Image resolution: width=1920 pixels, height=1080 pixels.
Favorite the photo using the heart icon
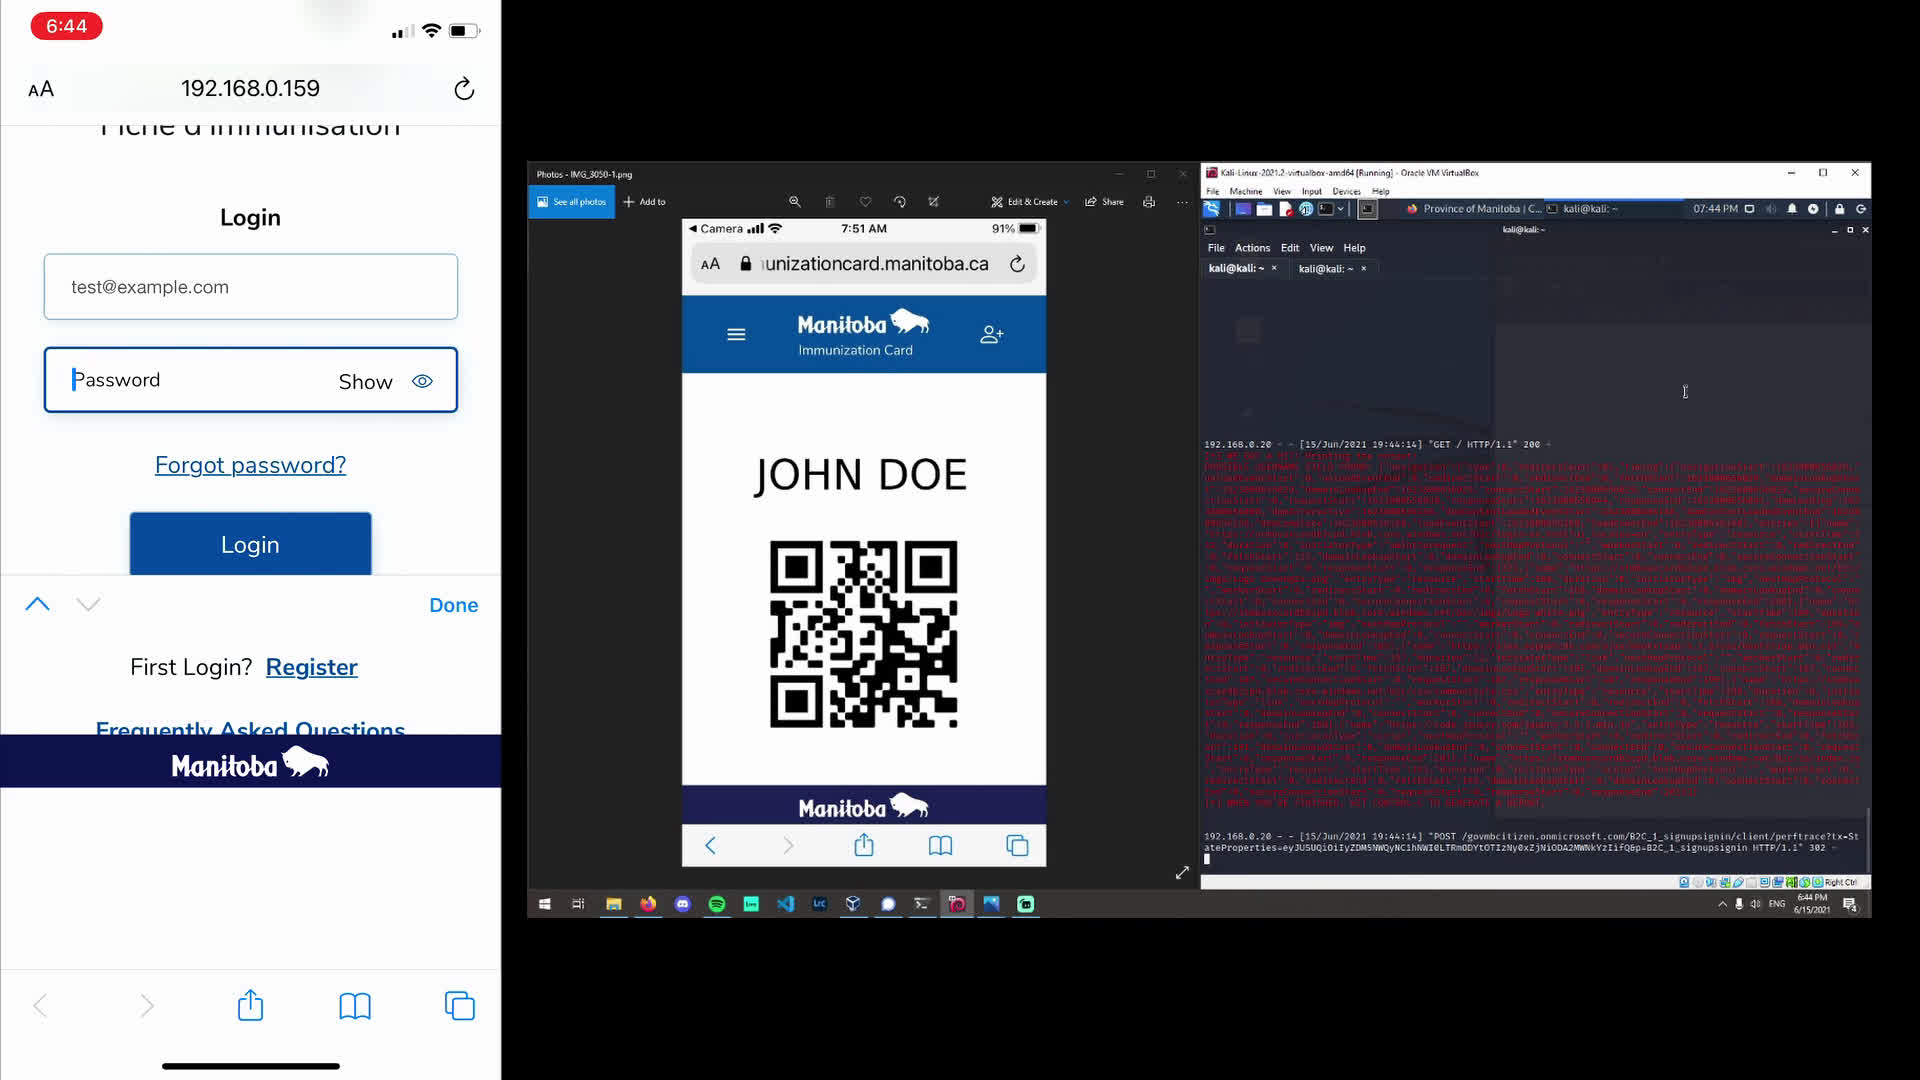865,201
